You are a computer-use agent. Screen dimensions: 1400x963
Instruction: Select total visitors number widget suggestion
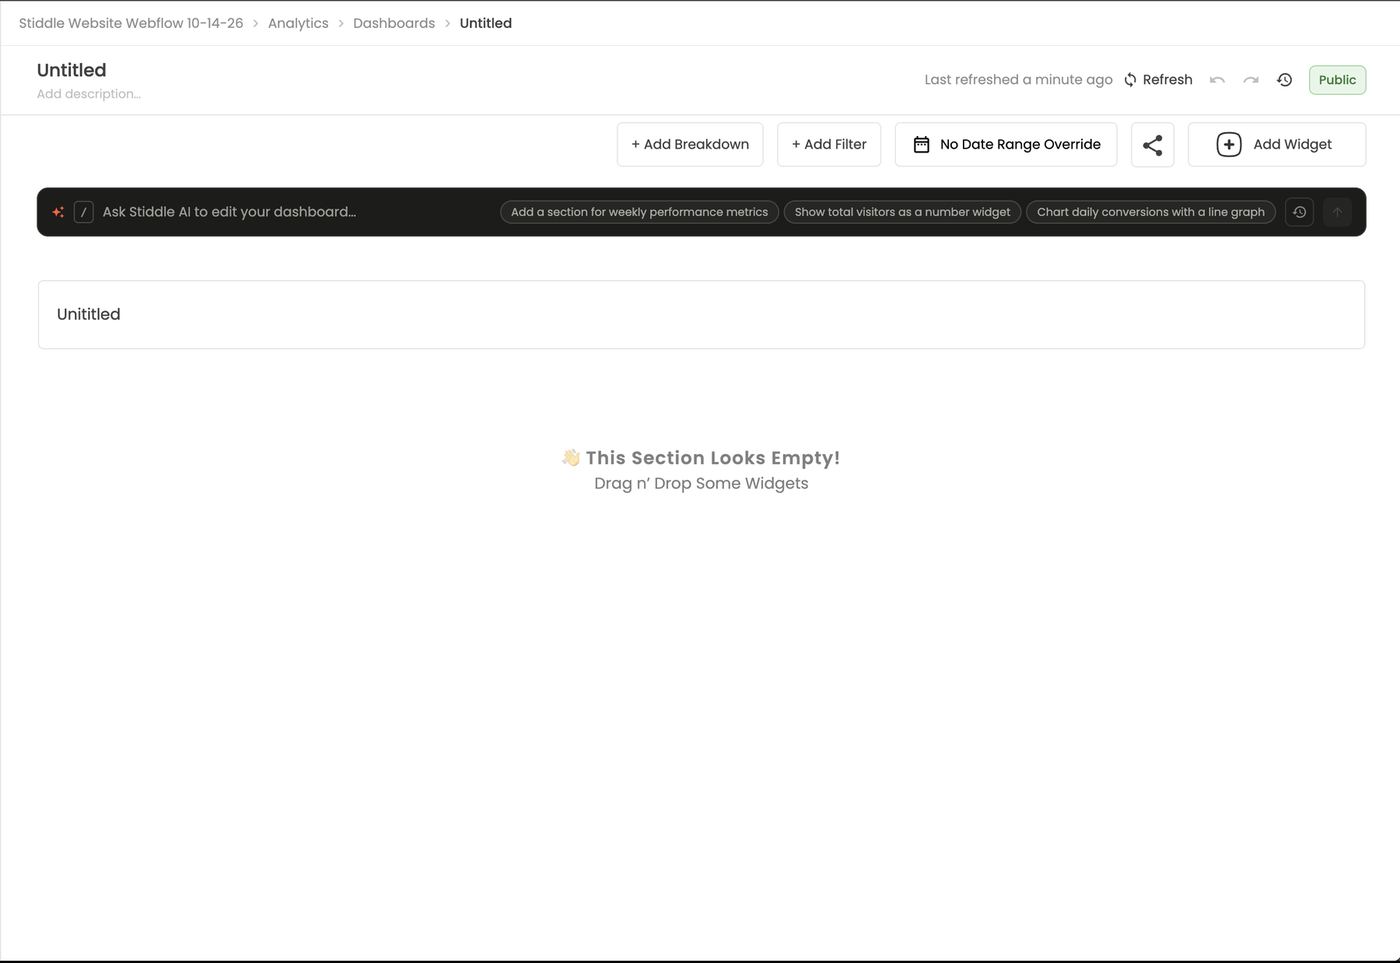(x=902, y=212)
